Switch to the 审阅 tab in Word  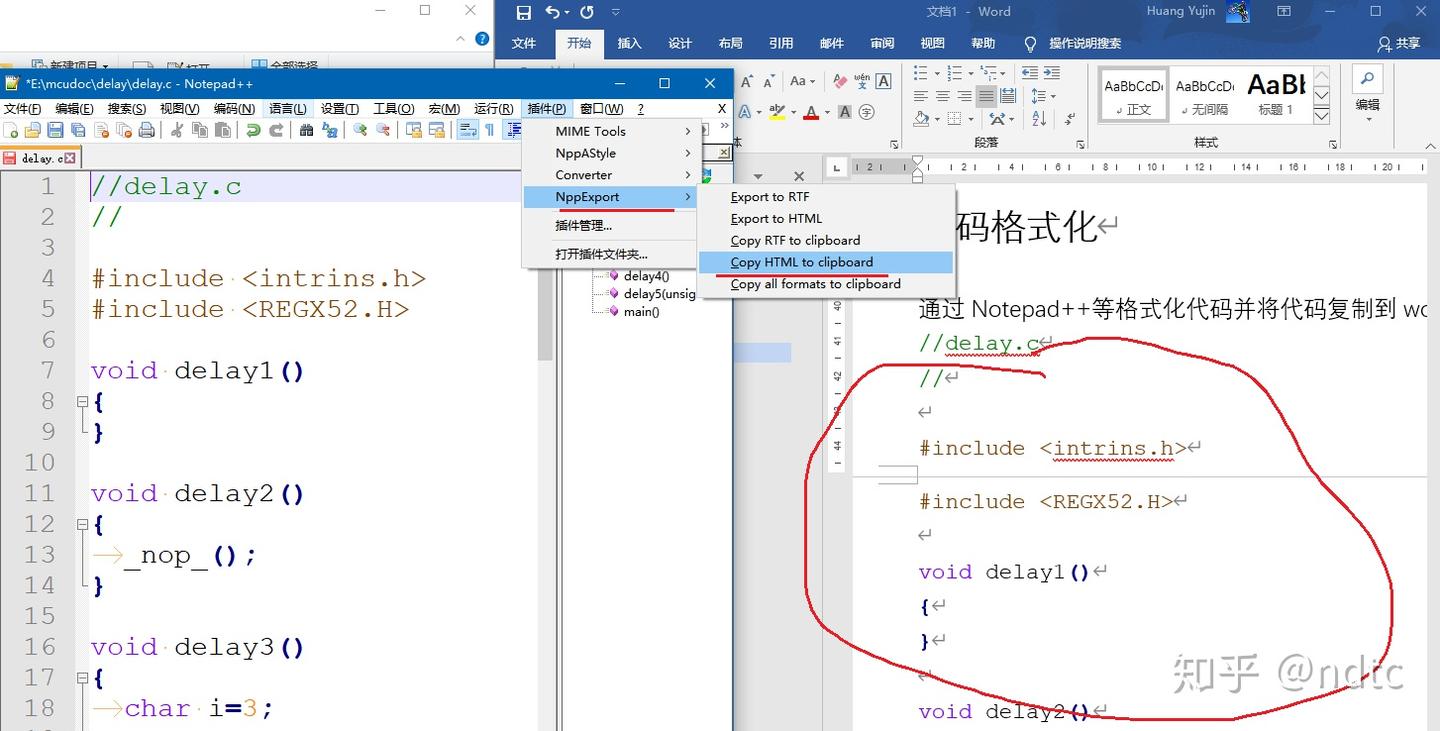coord(882,43)
